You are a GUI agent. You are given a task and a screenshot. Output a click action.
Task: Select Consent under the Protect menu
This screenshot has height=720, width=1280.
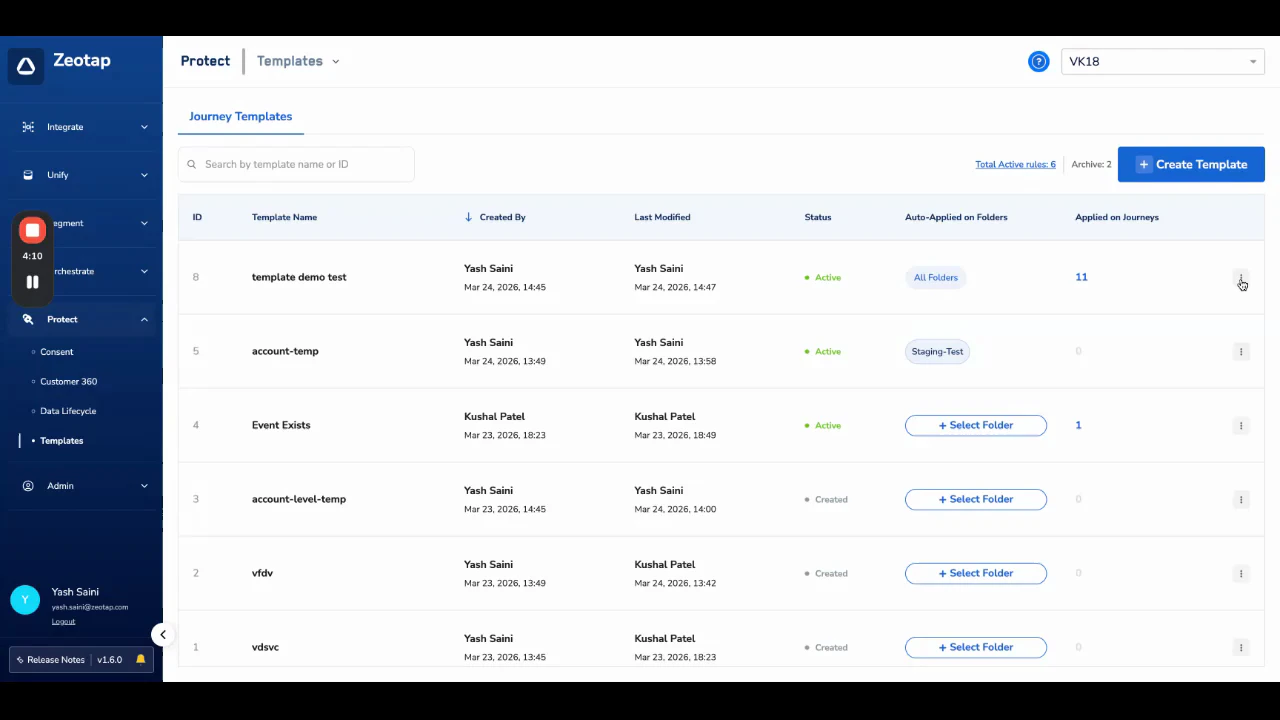(56, 351)
